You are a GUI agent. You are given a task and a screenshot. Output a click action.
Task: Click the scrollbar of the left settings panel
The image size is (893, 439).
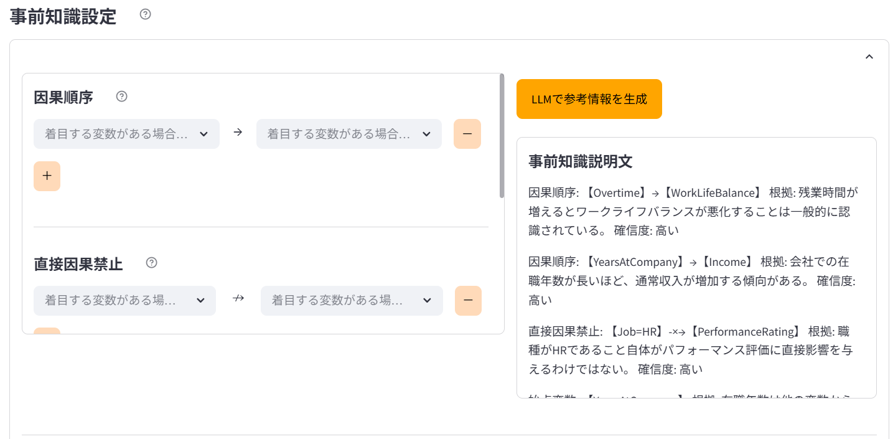pyautogui.click(x=502, y=136)
